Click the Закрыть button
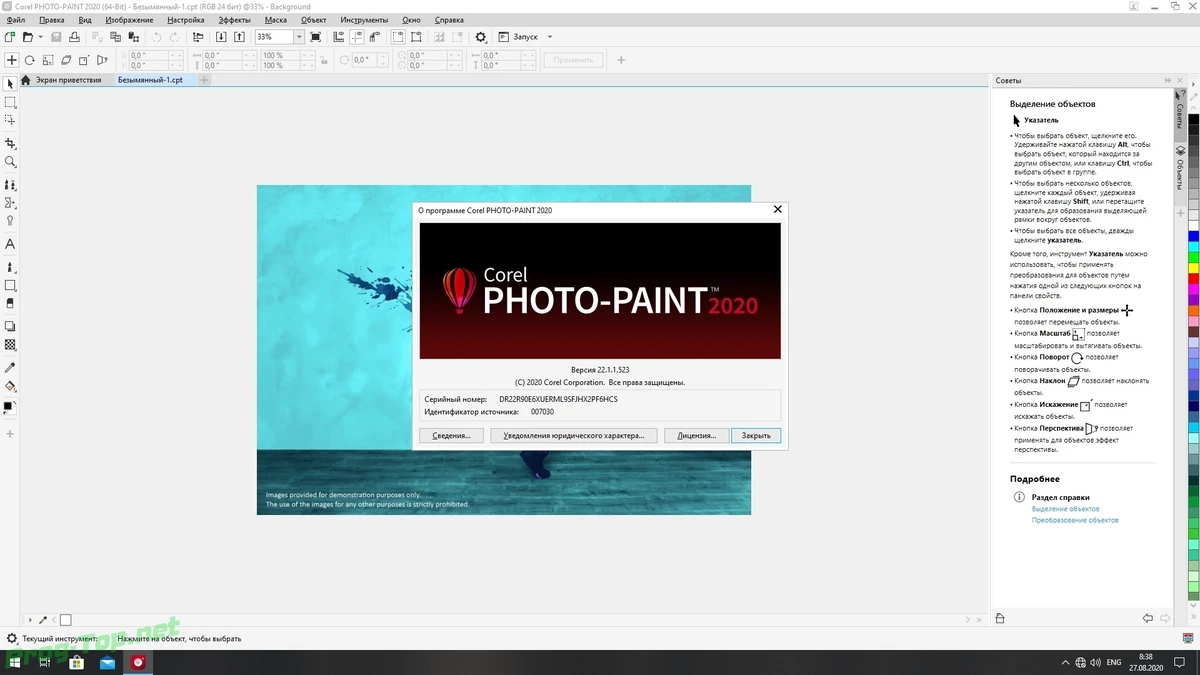 756,436
